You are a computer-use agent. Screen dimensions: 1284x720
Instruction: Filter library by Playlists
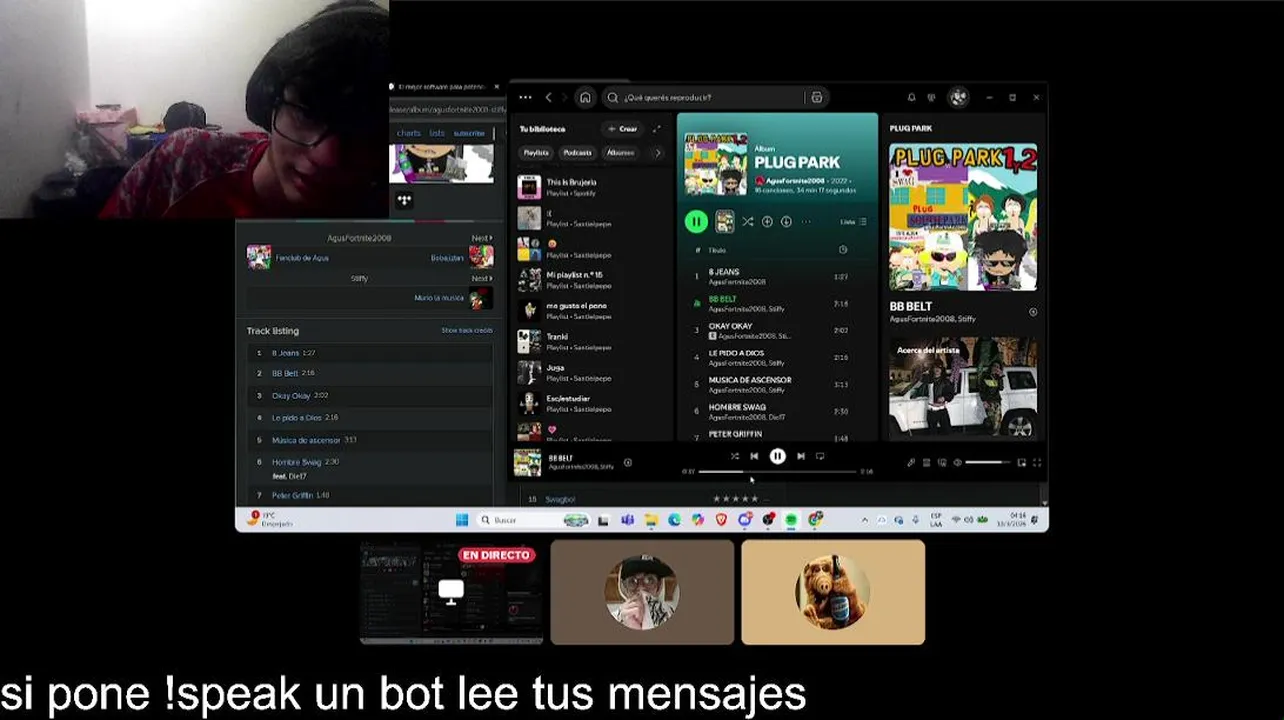pos(536,153)
